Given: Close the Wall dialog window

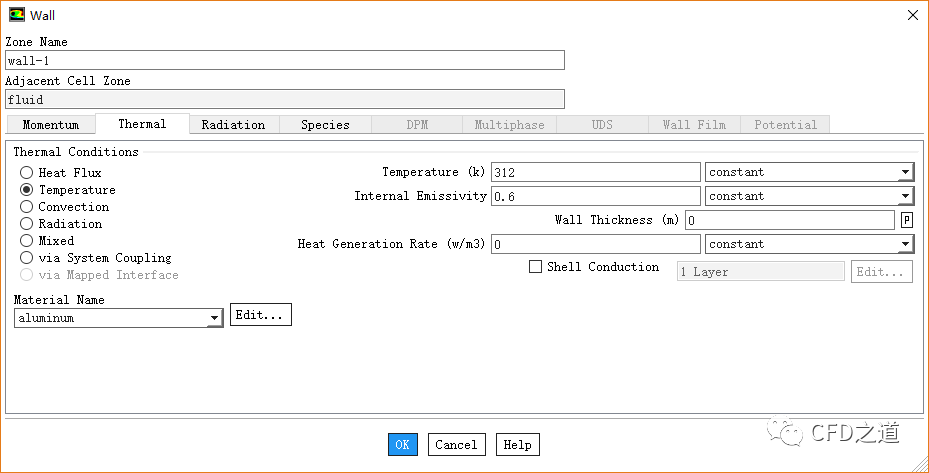Looking at the screenshot, I should pos(911,15).
